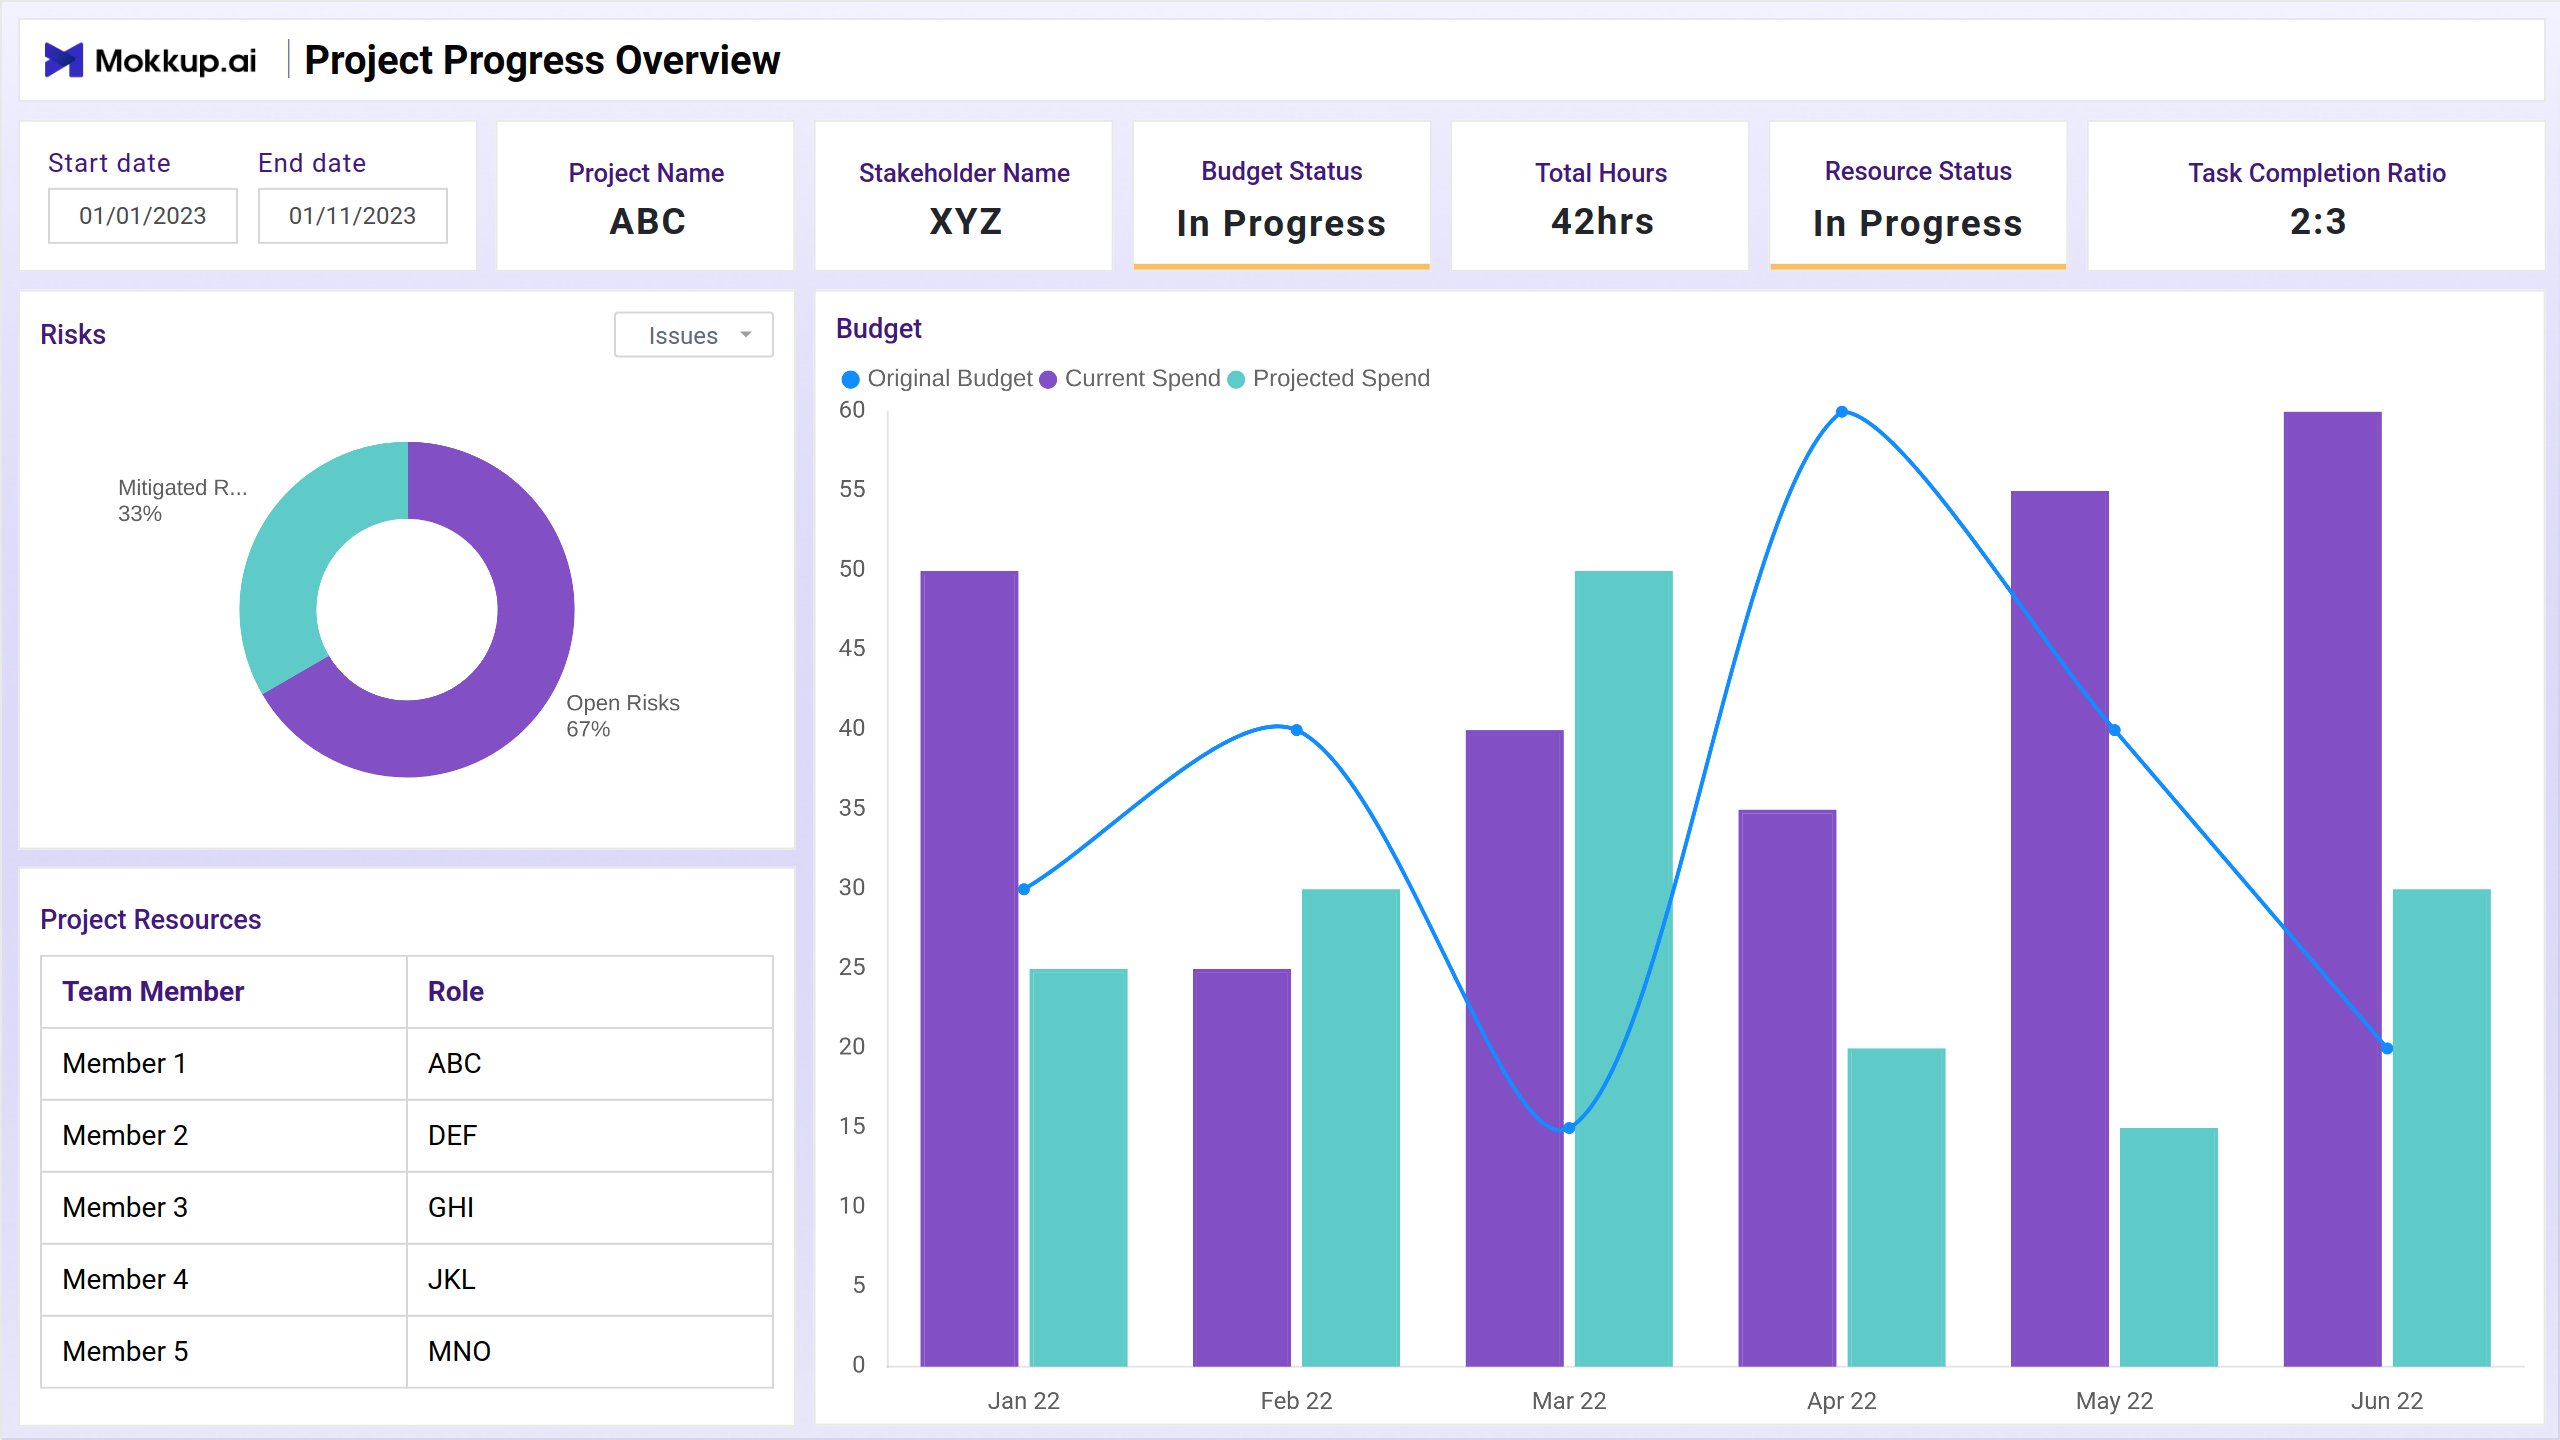The height and width of the screenshot is (1440, 2560).
Task: Select the Budget Status In Progress card
Action: click(1282, 196)
